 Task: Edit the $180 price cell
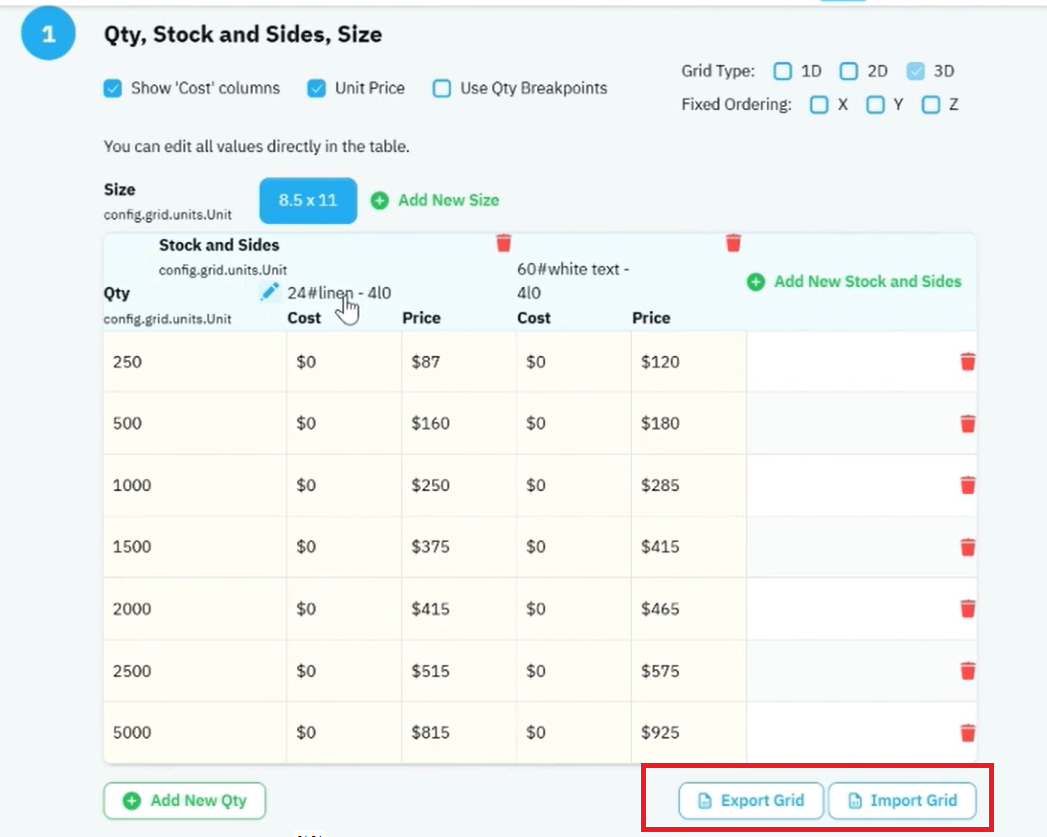[688, 423]
